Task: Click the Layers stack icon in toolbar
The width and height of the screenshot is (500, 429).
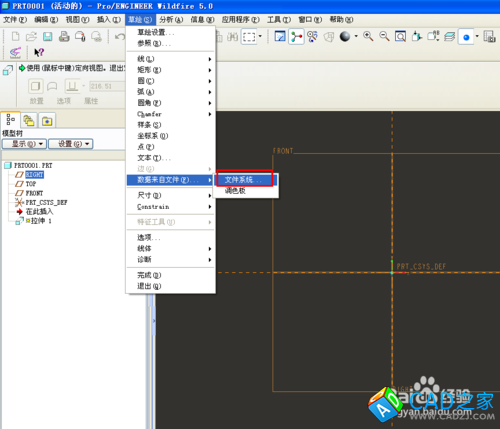Action: pyautogui.click(x=449, y=36)
